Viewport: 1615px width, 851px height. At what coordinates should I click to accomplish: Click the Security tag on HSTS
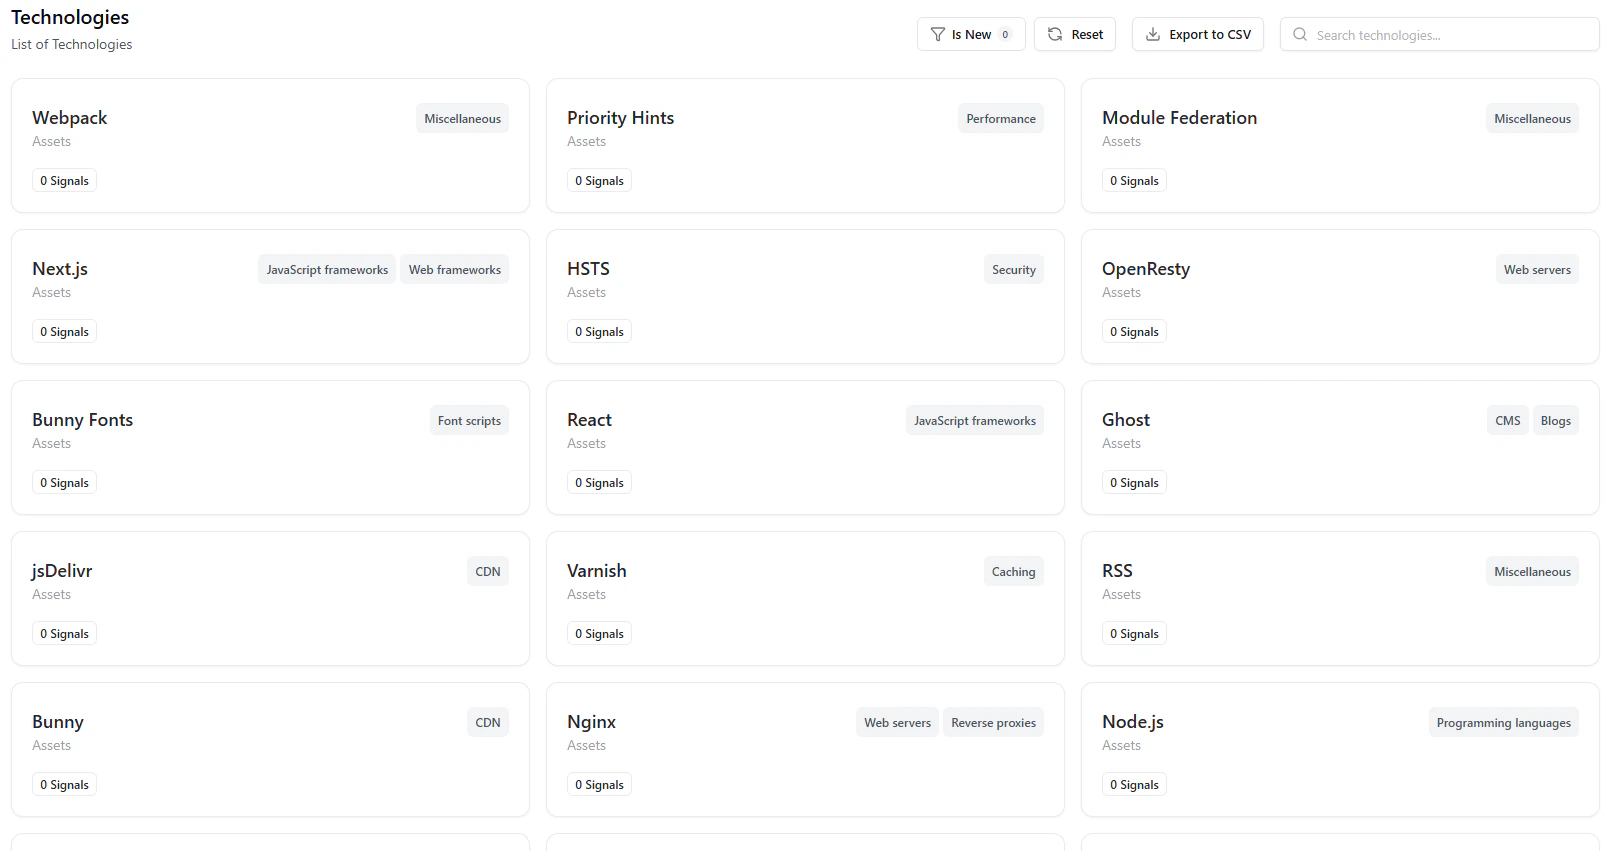(x=1014, y=269)
